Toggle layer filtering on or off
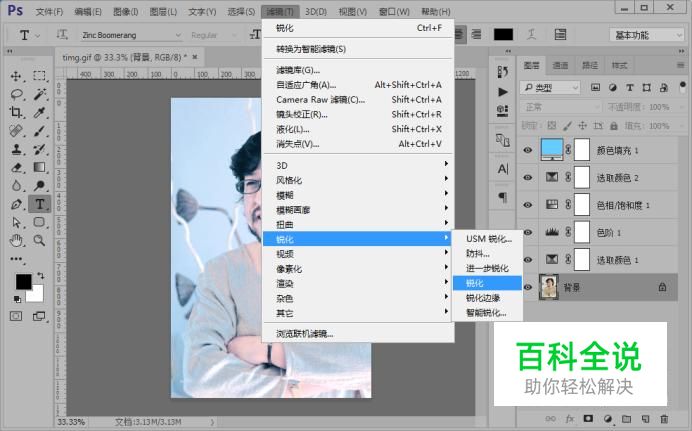Viewport: 692px width, 431px height. point(682,85)
